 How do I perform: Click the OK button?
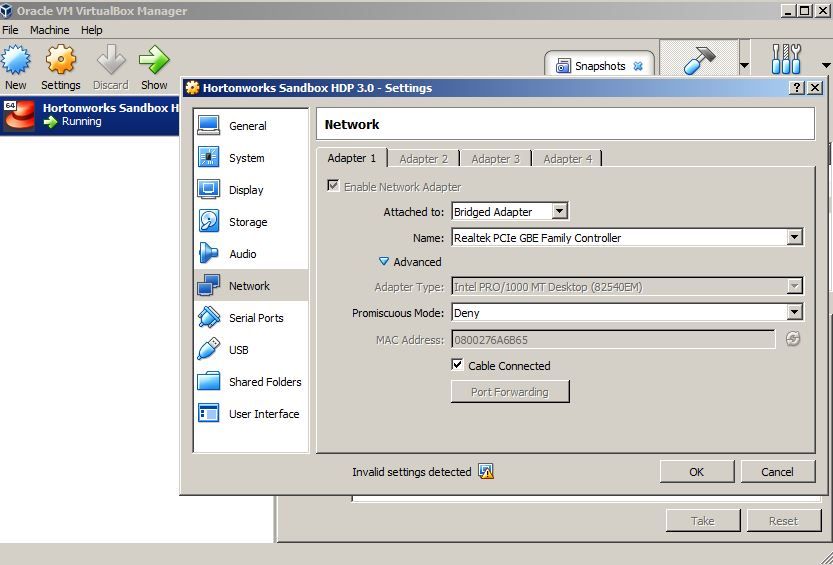[696, 472]
